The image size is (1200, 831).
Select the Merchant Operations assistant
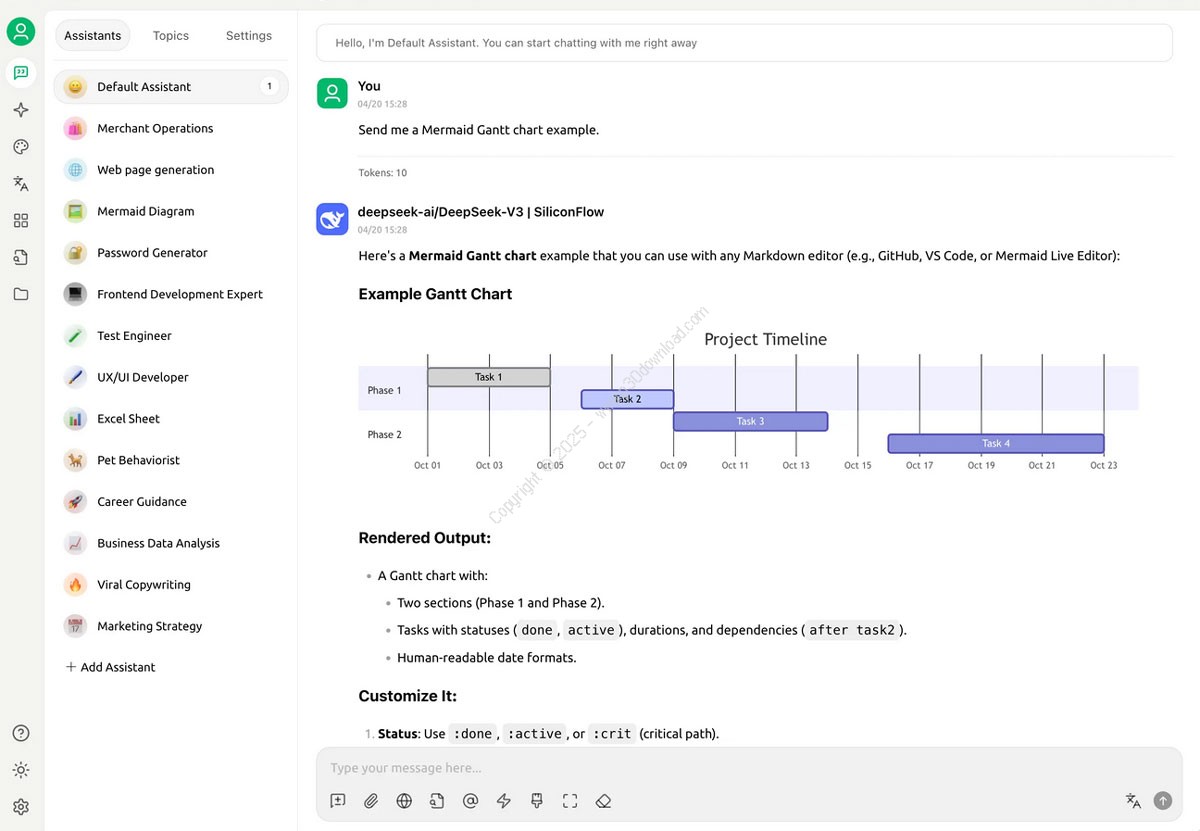[x=171, y=128]
